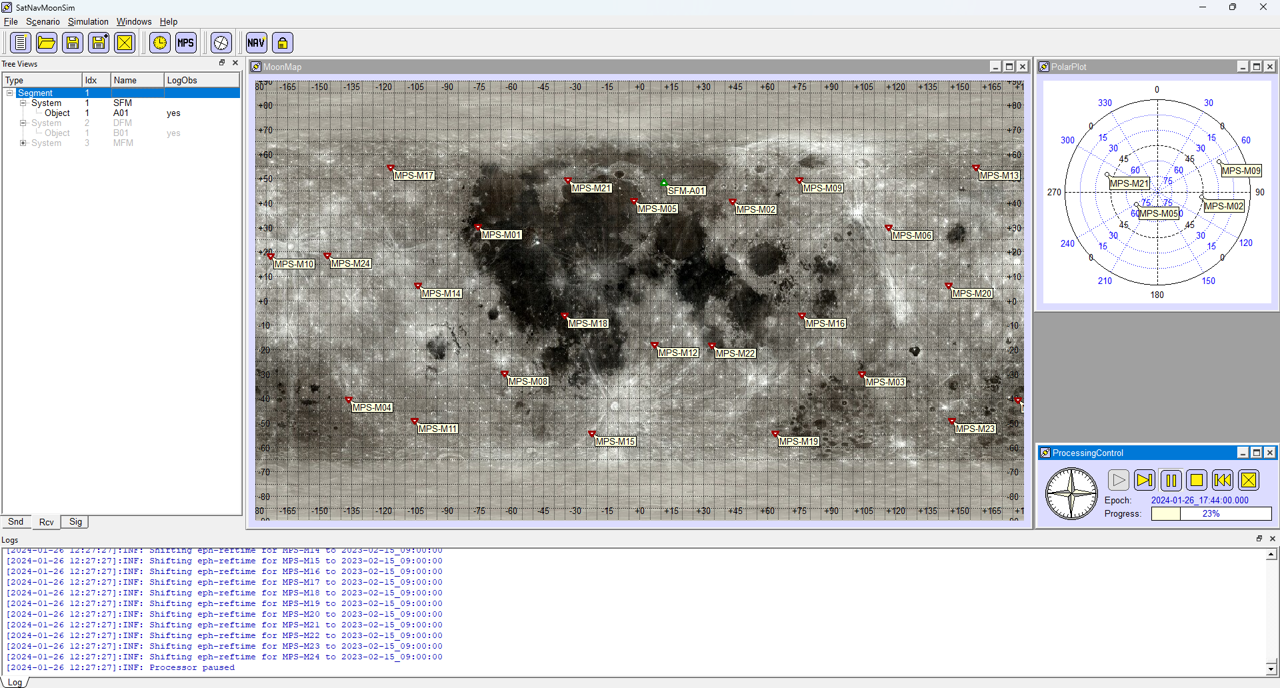Switch to the Sig tab
This screenshot has height=688, width=1280.
coord(76,522)
